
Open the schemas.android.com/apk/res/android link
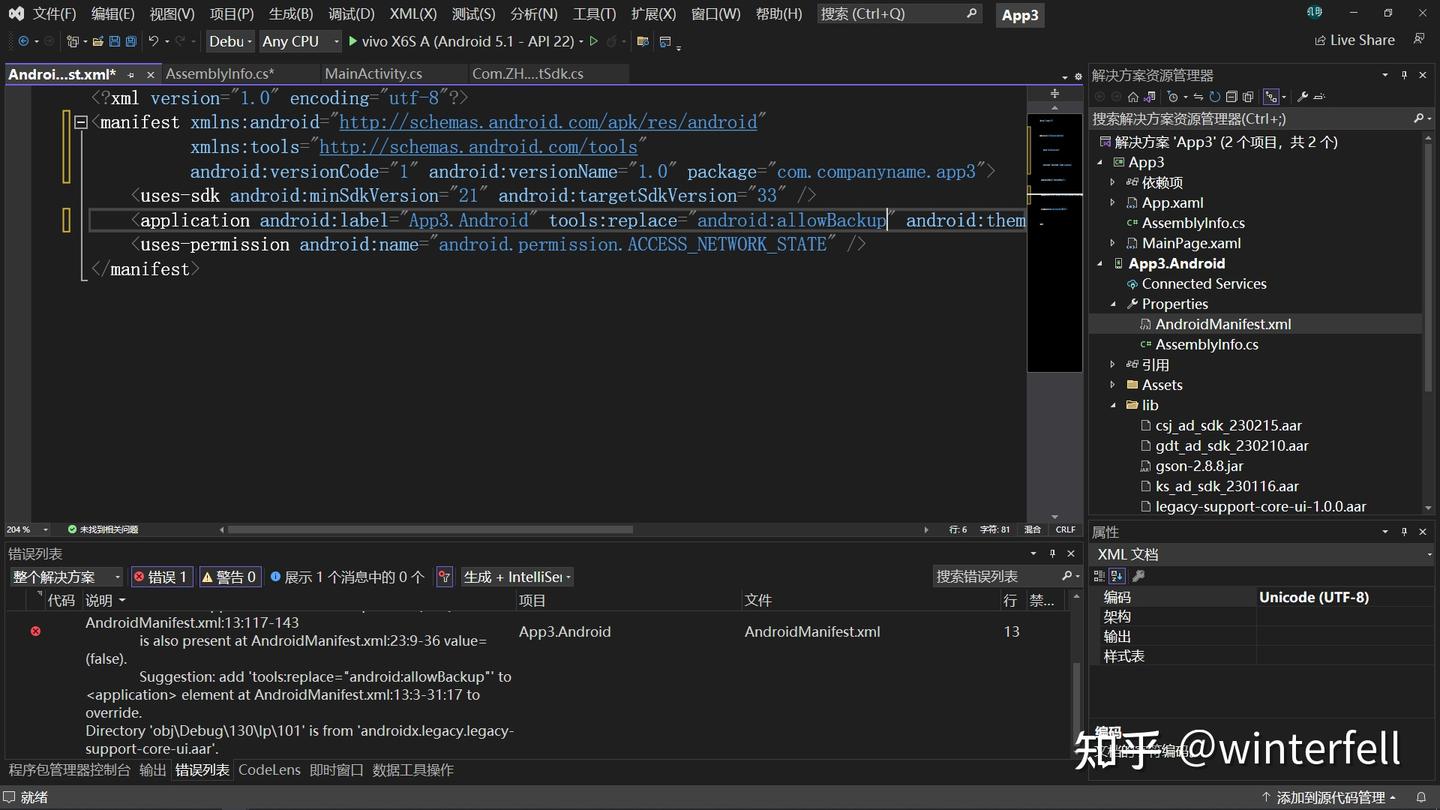click(x=548, y=122)
